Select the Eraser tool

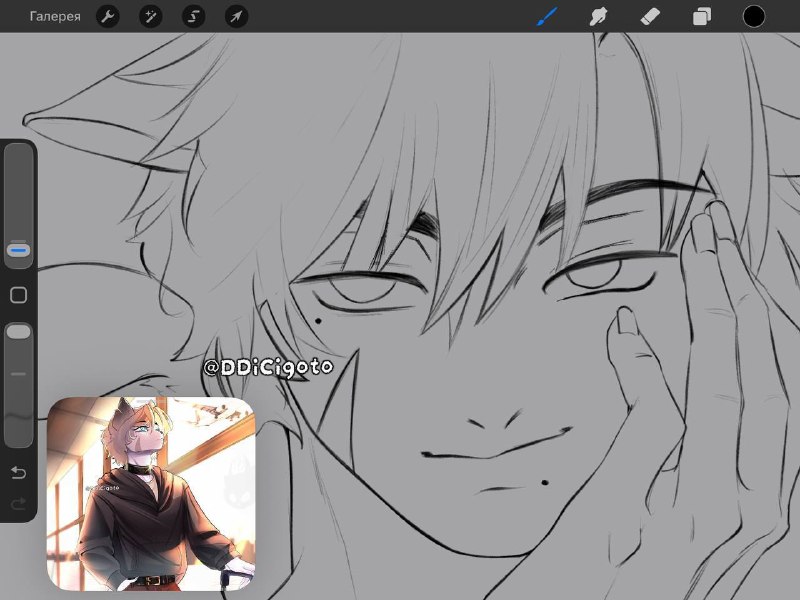650,16
